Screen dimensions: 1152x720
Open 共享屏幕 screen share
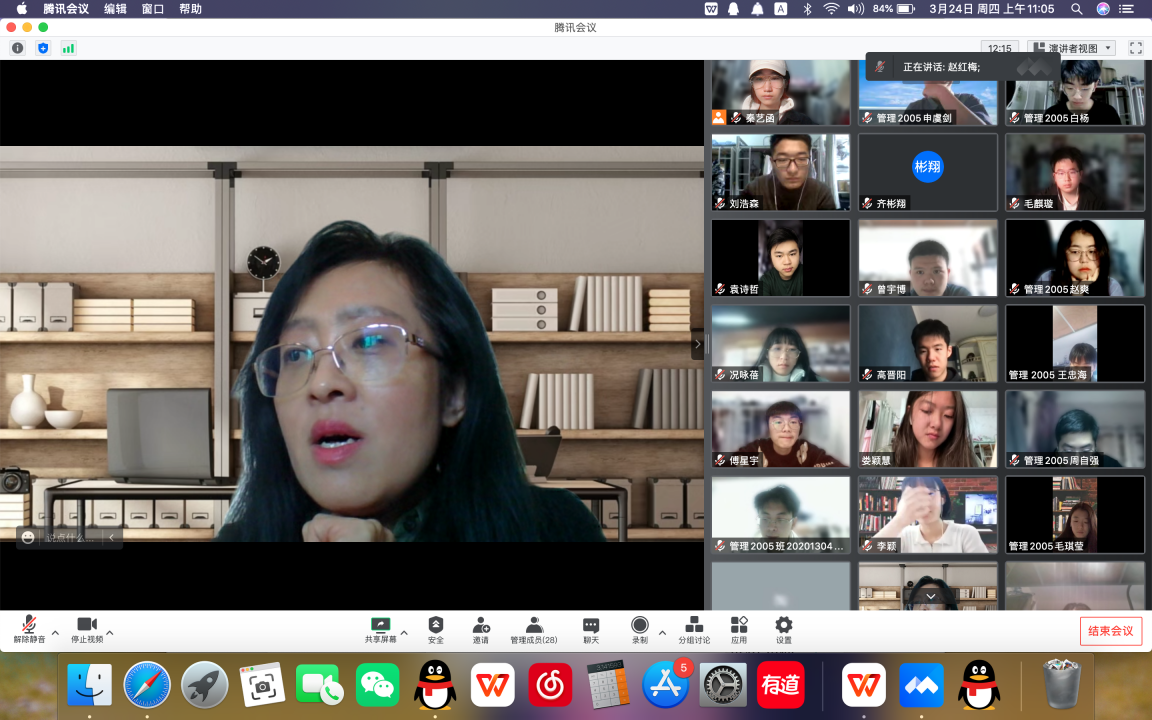[x=380, y=629]
